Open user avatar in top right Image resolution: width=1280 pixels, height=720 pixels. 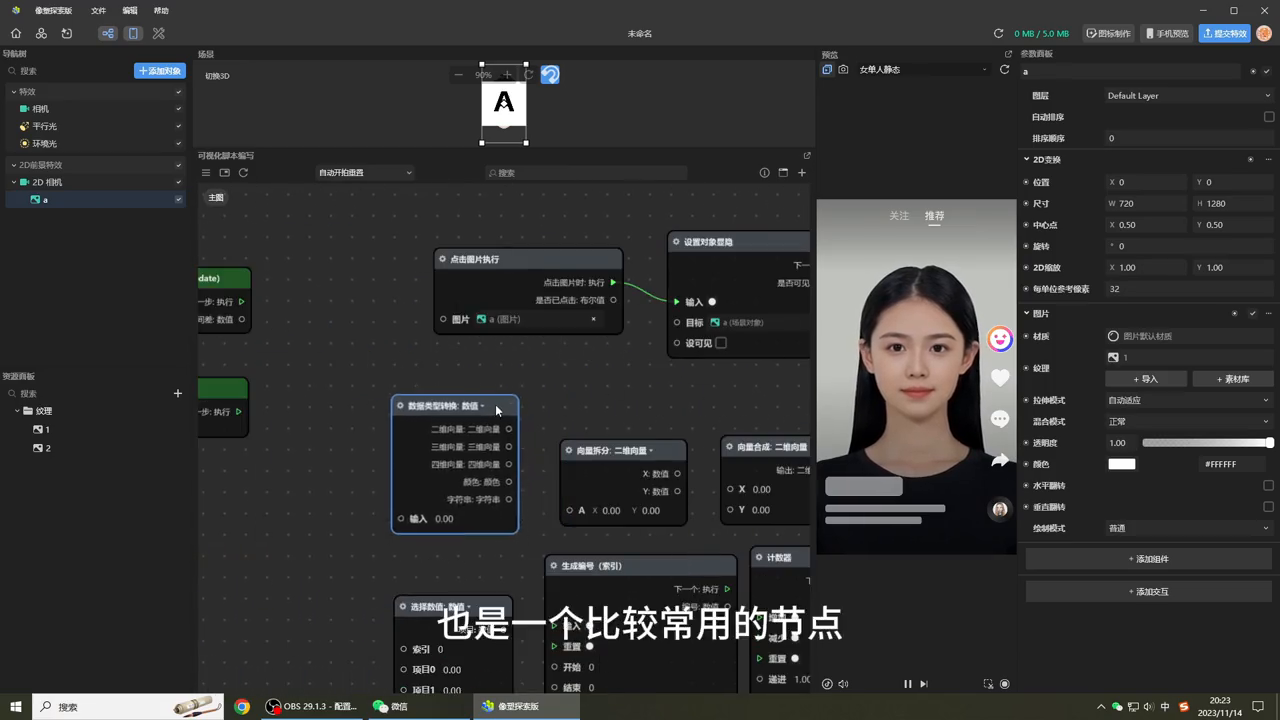pyautogui.click(x=1264, y=33)
